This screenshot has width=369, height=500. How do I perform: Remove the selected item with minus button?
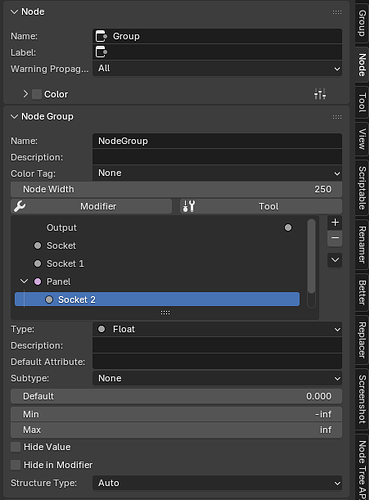click(x=335, y=238)
